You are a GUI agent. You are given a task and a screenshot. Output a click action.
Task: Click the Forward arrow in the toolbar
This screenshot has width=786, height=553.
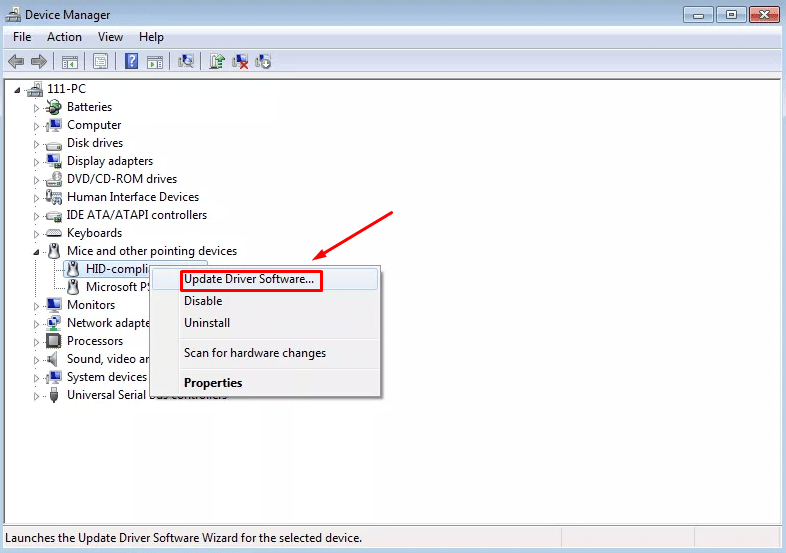(x=38, y=61)
